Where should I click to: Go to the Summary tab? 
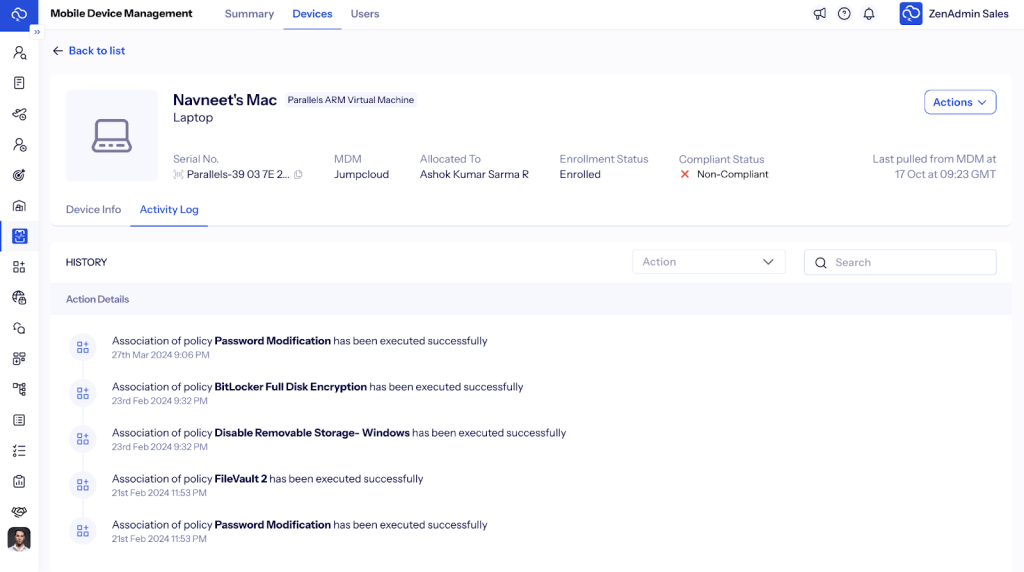tap(249, 14)
